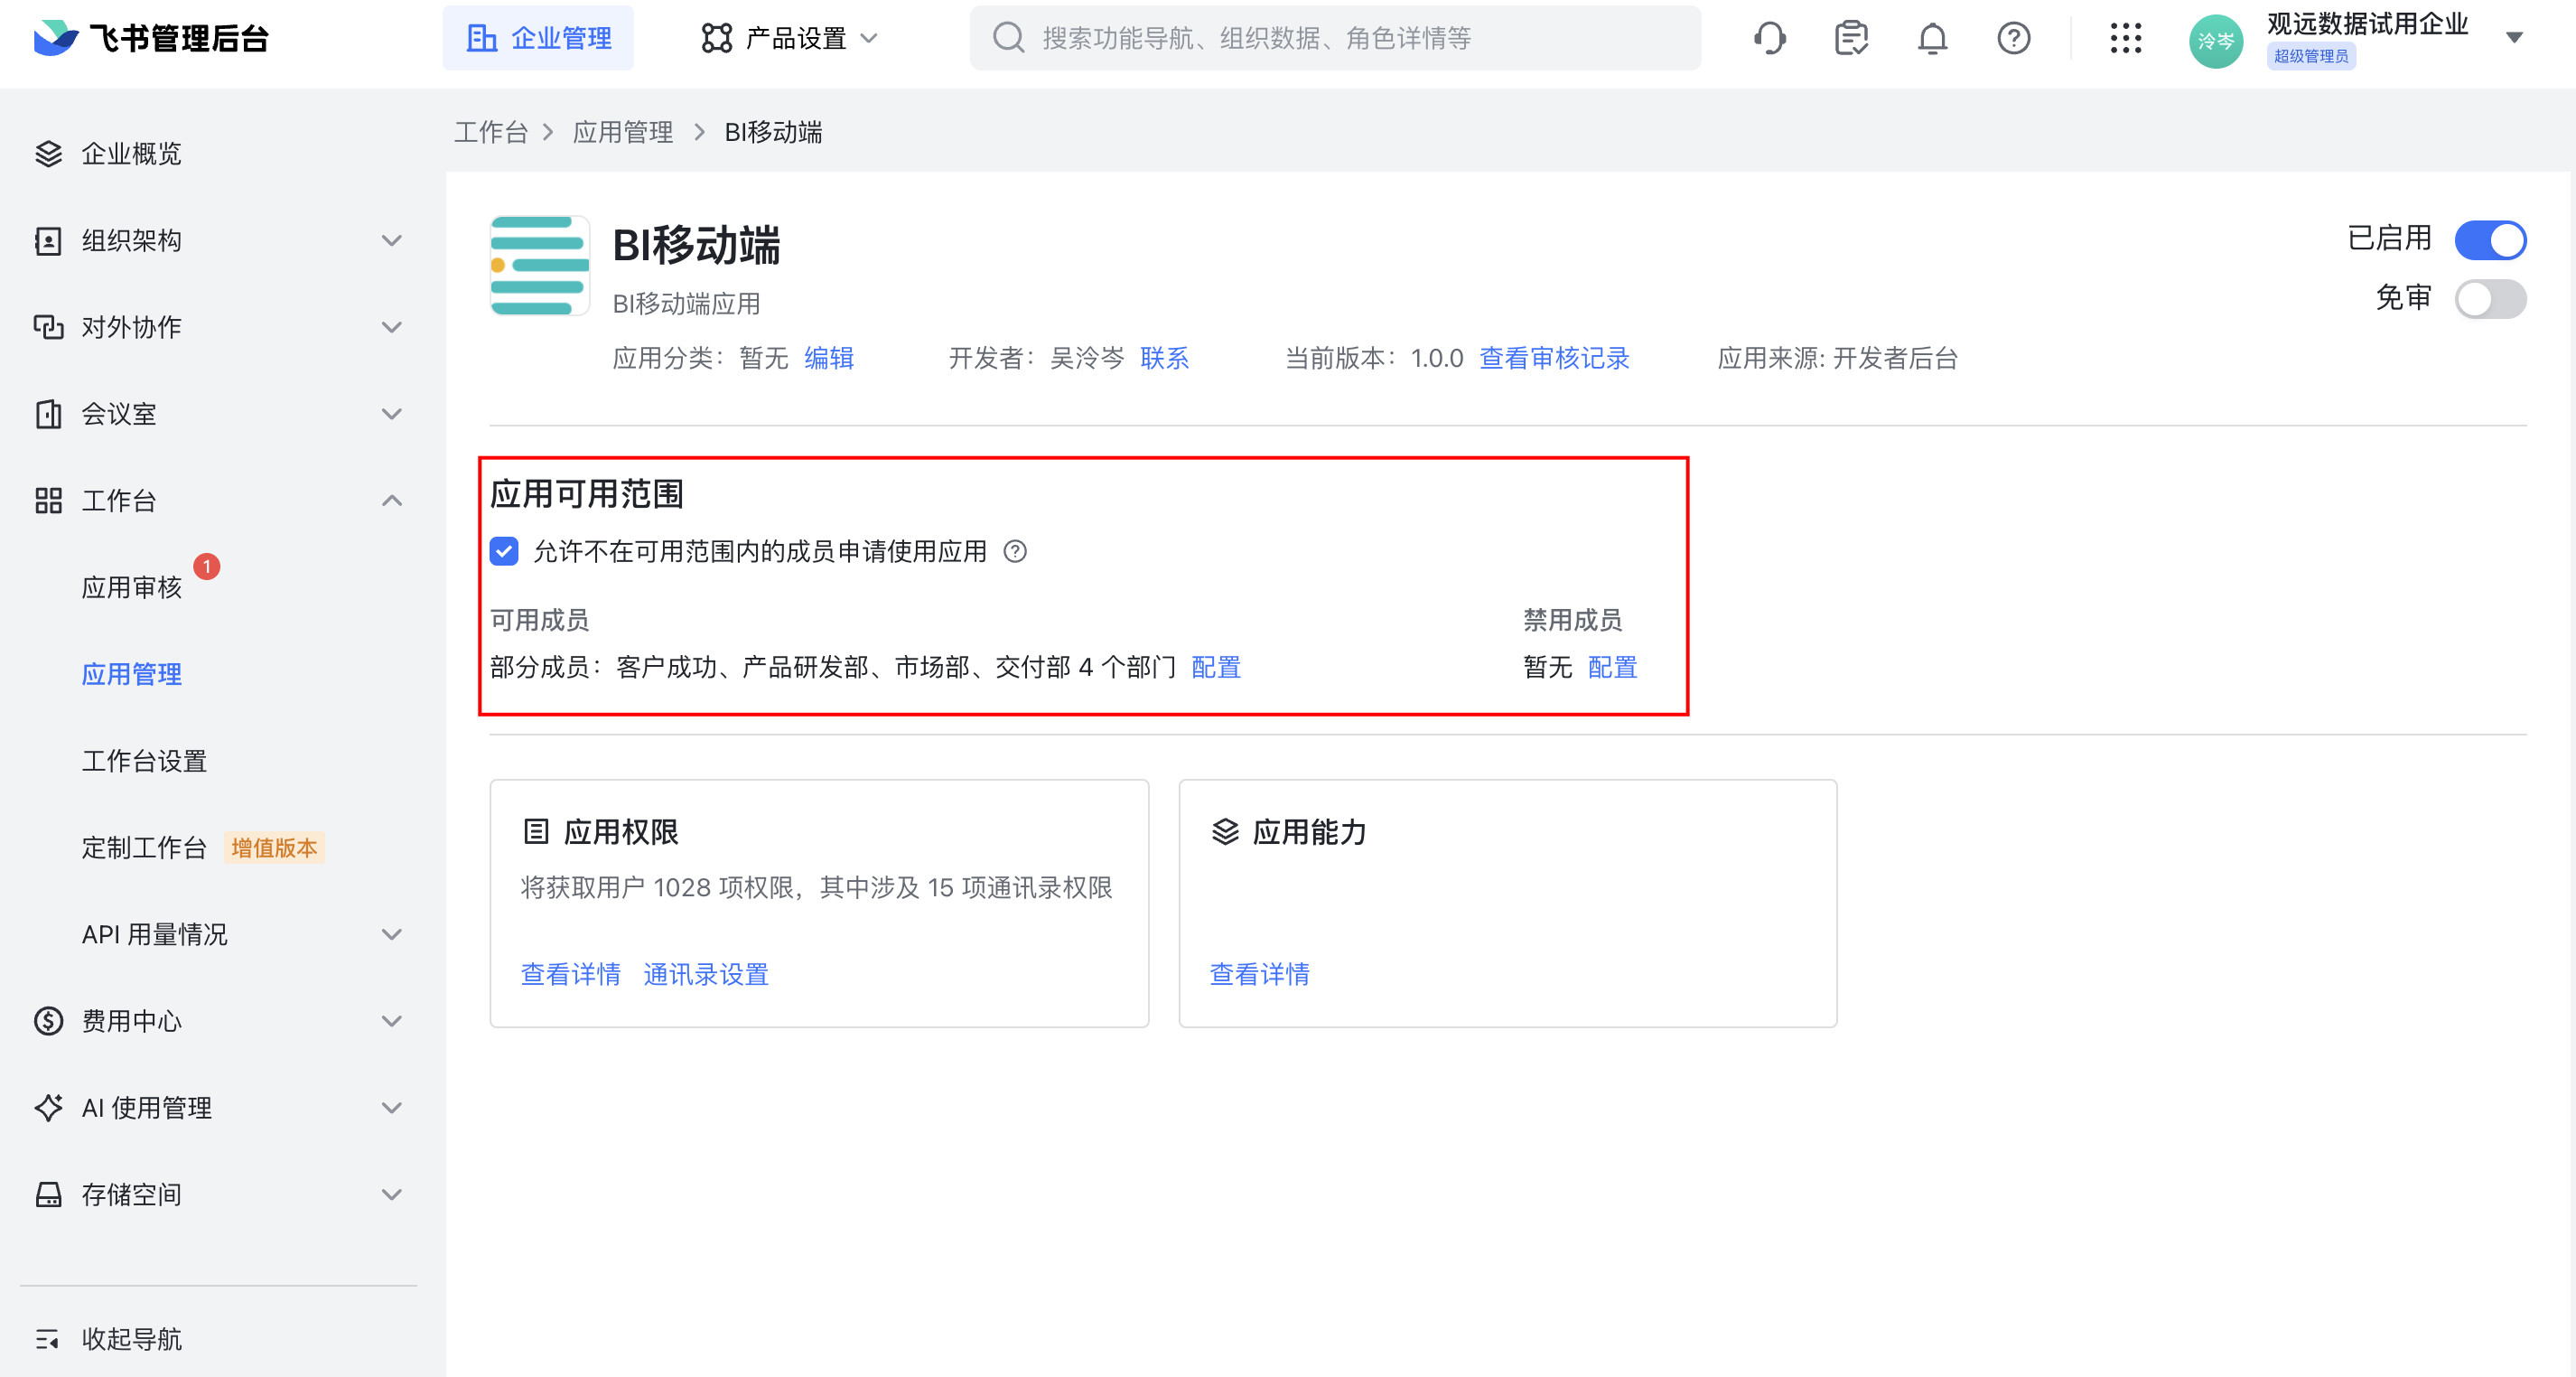Uncheck 允许不在可用范围内的成员申请使用应用 checkbox

click(x=504, y=551)
